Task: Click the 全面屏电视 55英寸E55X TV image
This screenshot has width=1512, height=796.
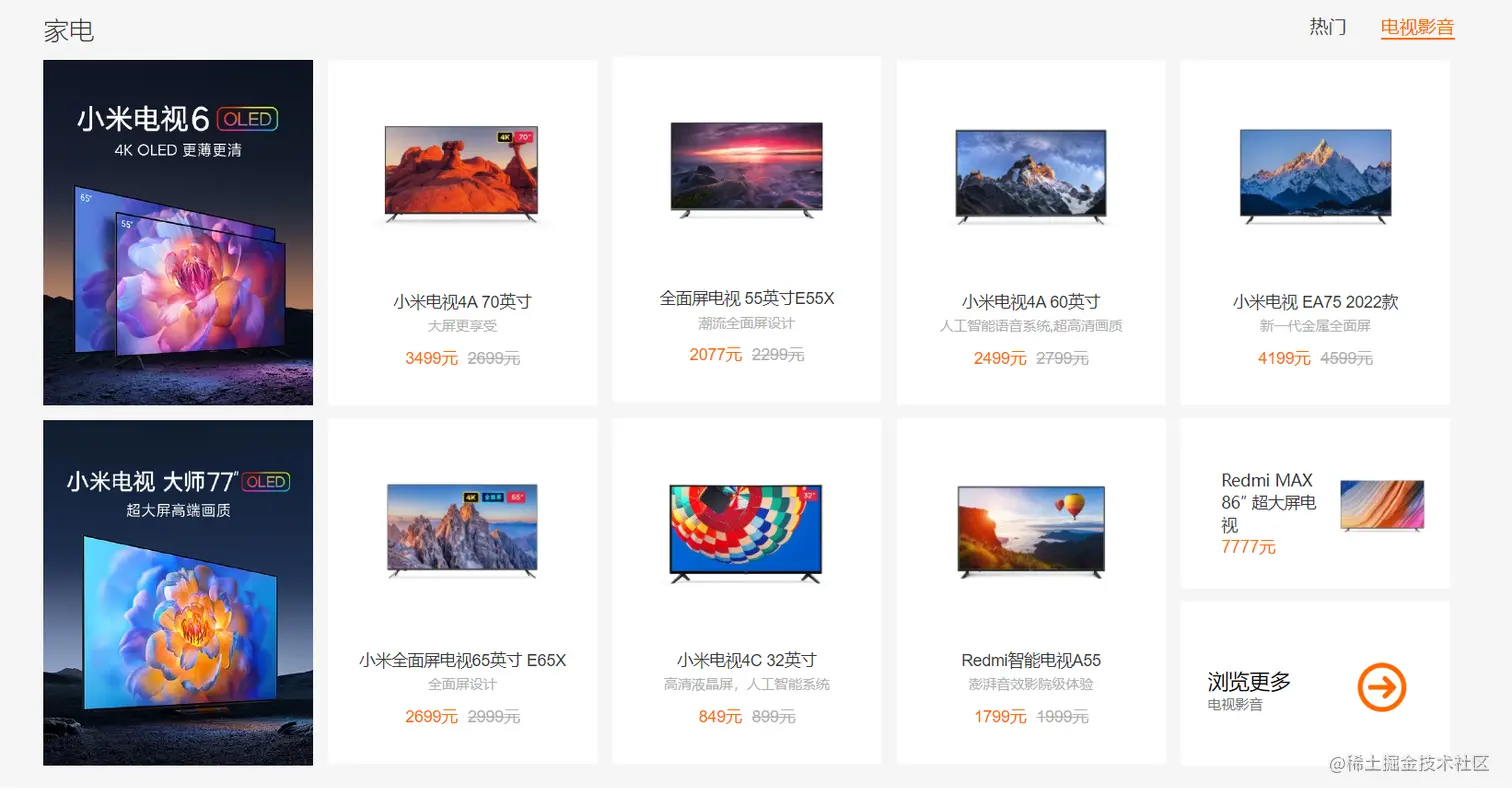Action: pyautogui.click(x=746, y=170)
